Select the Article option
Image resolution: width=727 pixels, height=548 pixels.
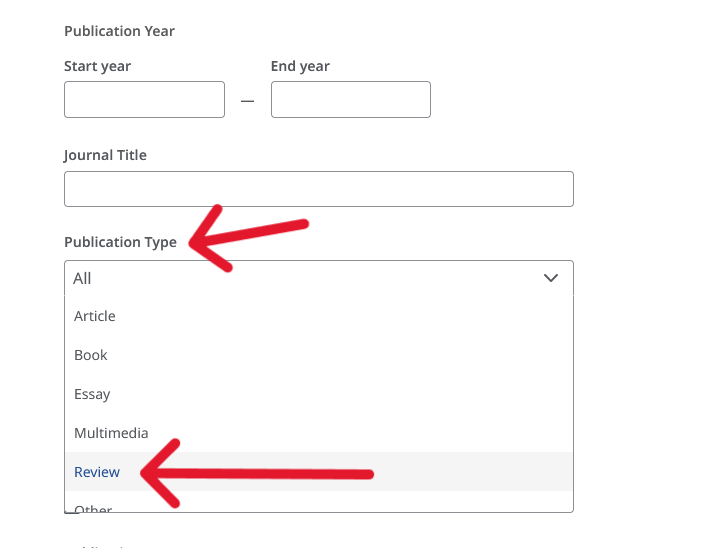click(319, 316)
